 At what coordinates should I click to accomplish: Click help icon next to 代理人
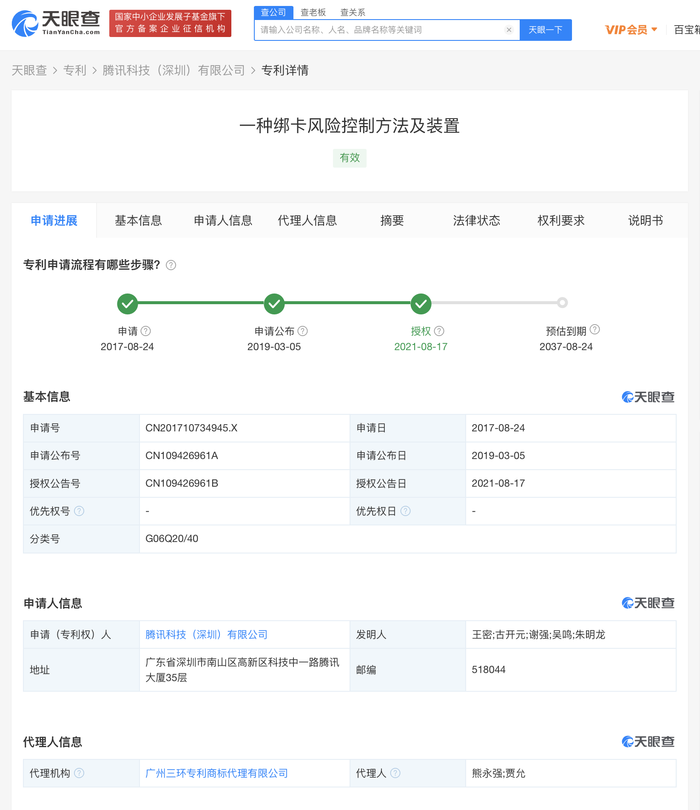(x=395, y=773)
